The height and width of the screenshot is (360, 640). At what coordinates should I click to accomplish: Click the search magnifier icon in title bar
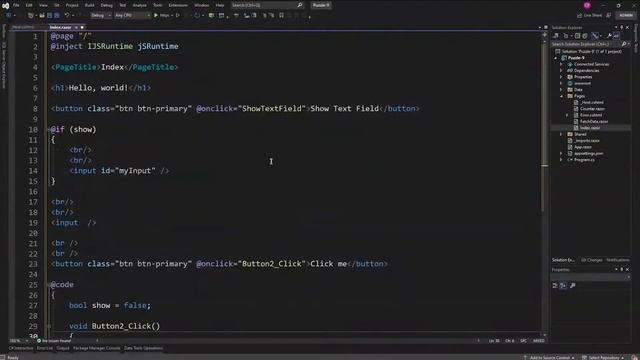(x=300, y=5)
